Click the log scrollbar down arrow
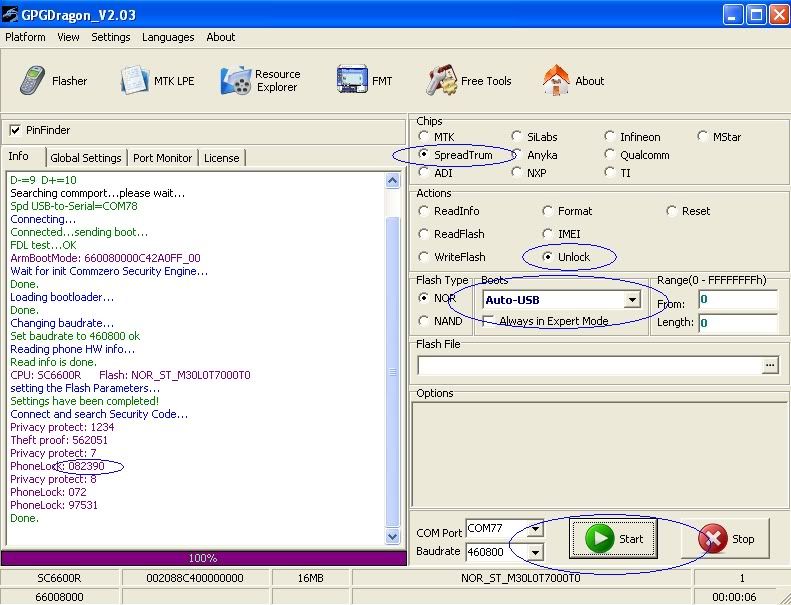The image size is (791, 605). point(392,536)
